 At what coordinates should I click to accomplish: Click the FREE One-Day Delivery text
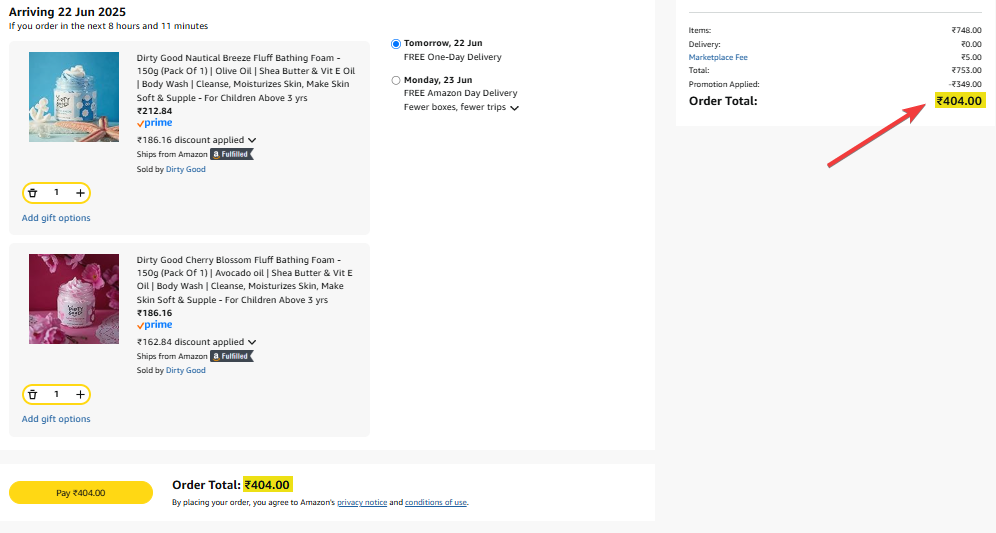(453, 57)
